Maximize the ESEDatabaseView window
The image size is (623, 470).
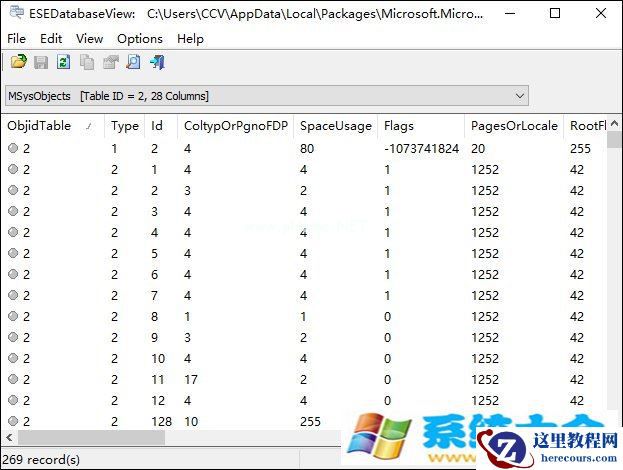point(555,14)
